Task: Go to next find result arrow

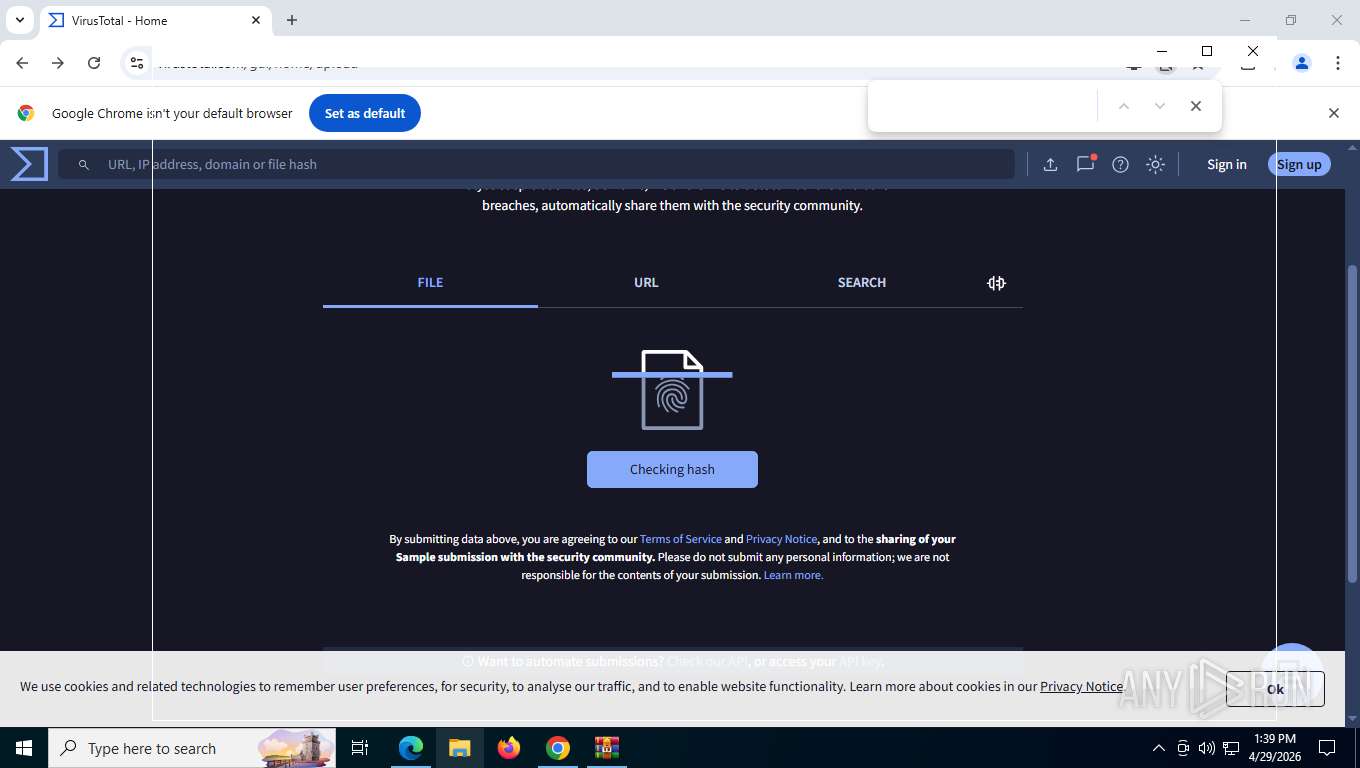Action: point(1160,106)
